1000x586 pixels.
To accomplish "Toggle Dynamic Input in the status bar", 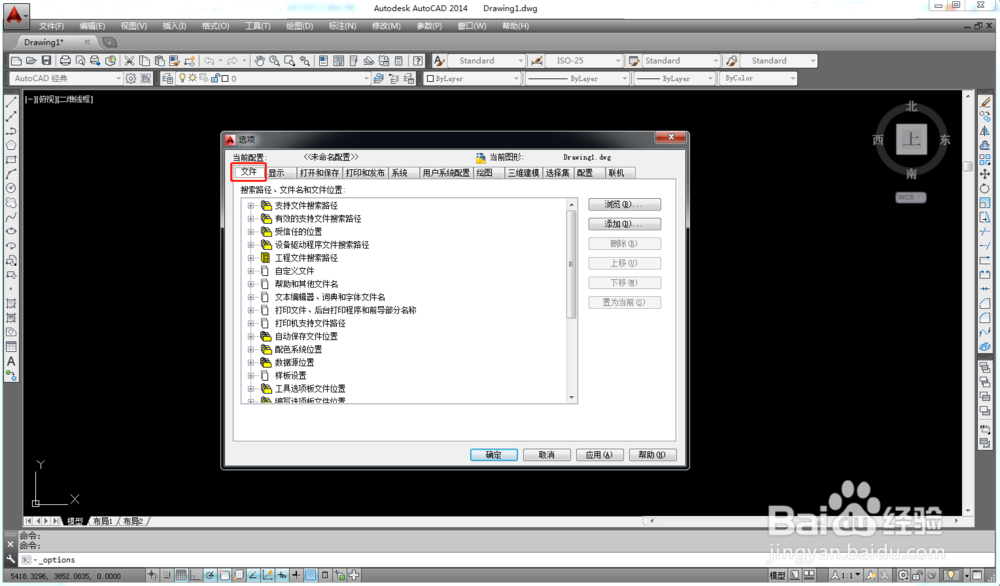I will (281, 575).
